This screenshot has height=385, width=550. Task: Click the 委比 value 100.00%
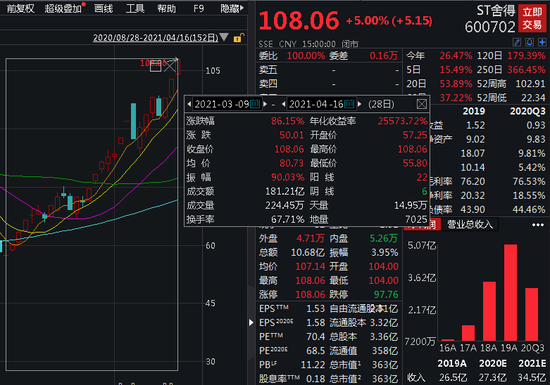[x=306, y=56]
